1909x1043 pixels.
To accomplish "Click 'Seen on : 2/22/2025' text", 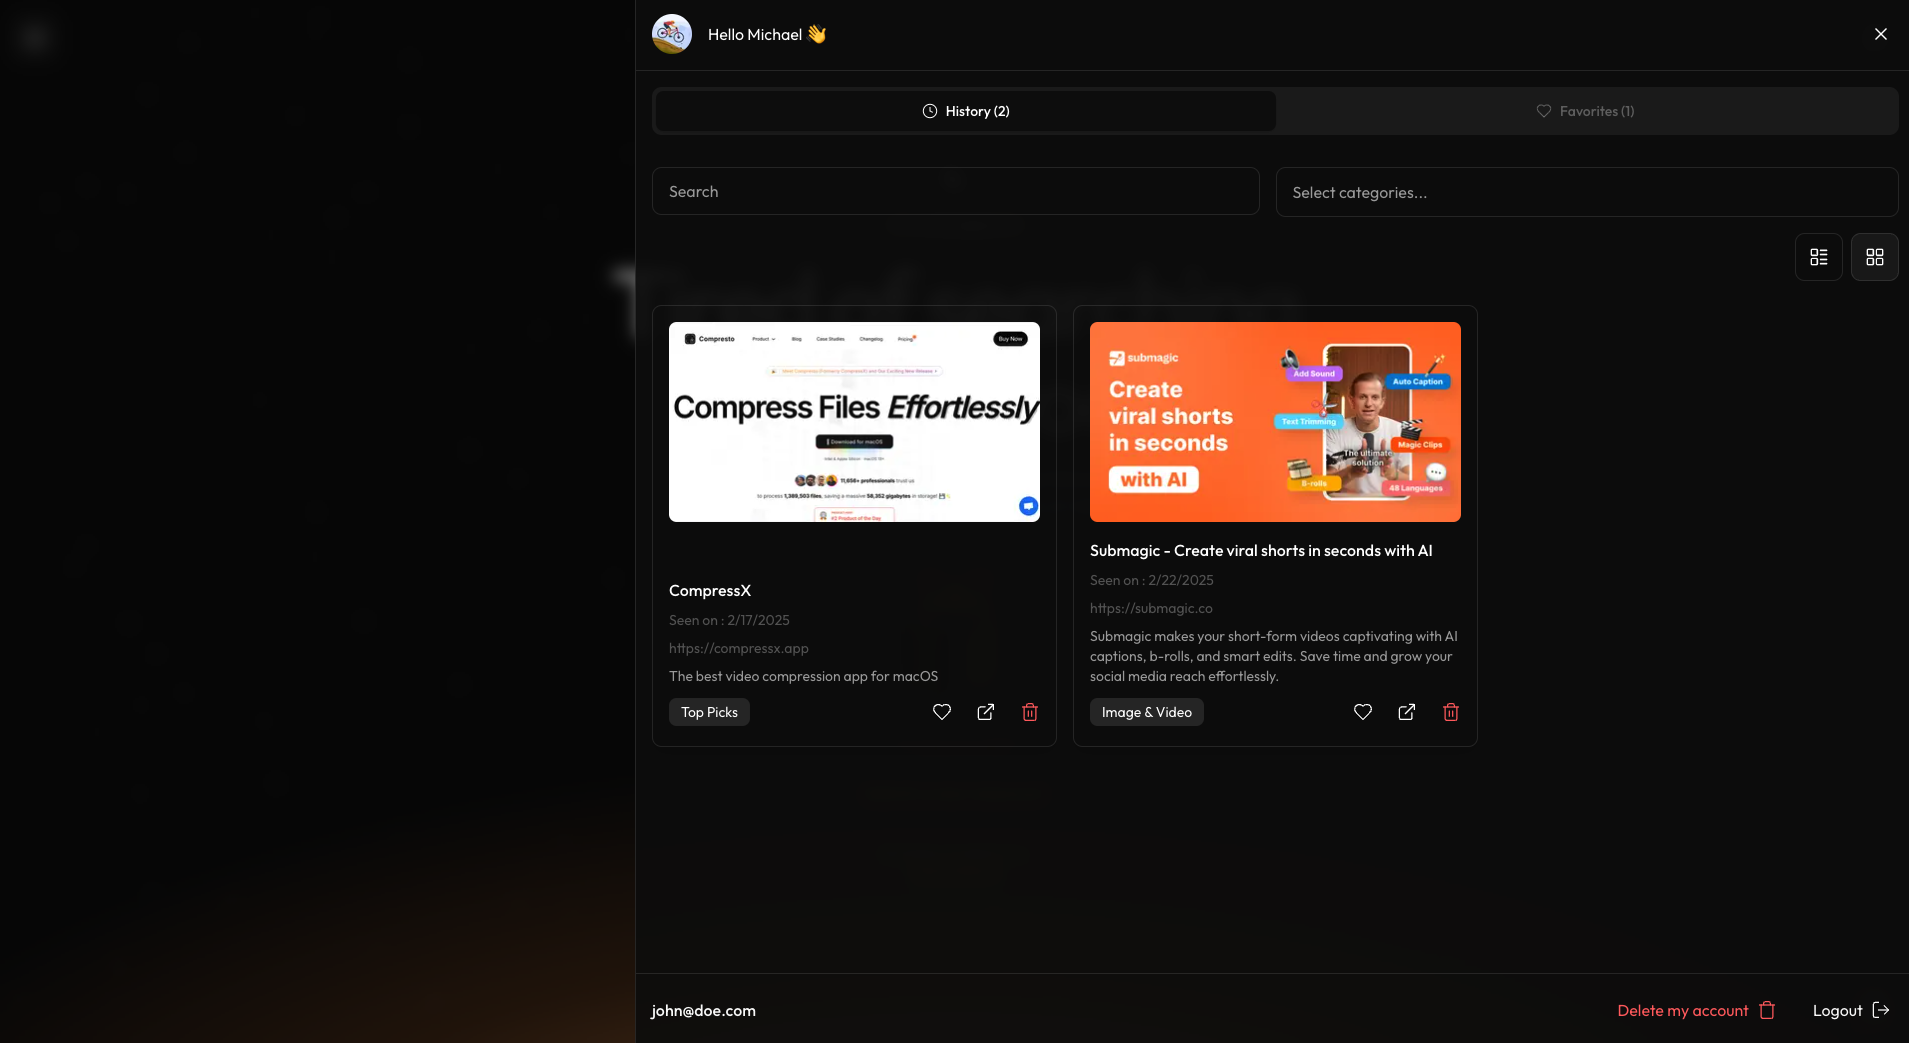I will tap(1151, 580).
